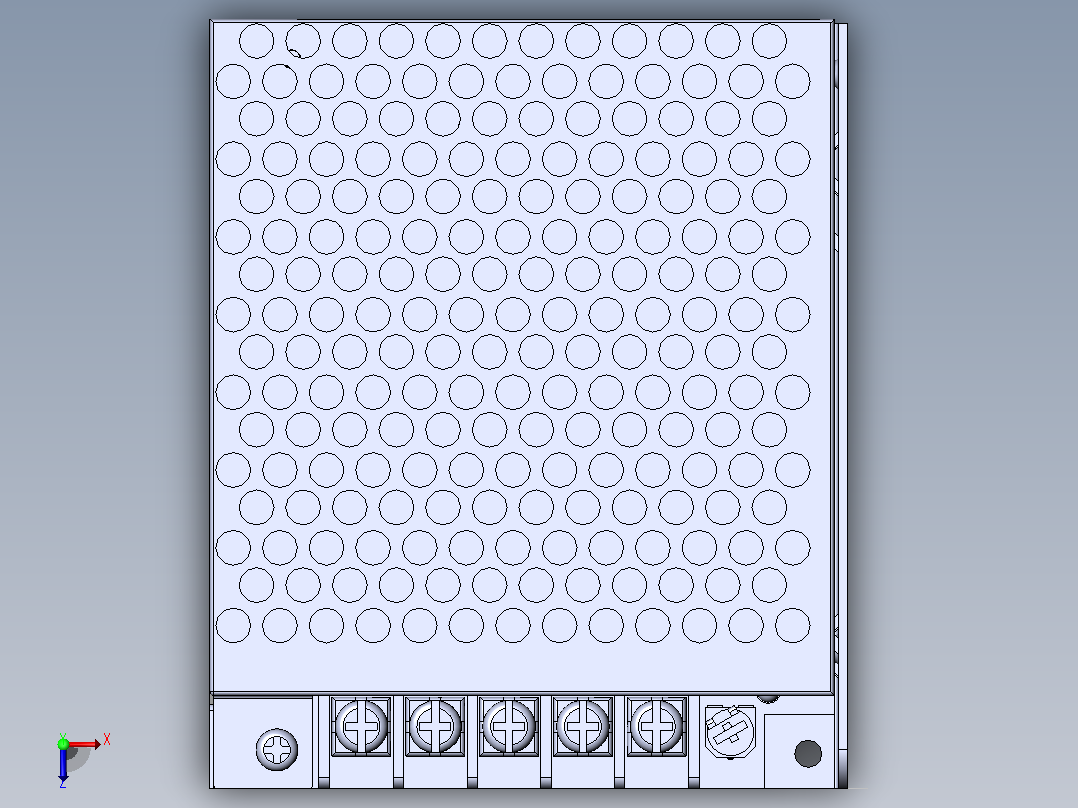Select the dark round hole beside the potentiometer
The image size is (1078, 808).
808,754
